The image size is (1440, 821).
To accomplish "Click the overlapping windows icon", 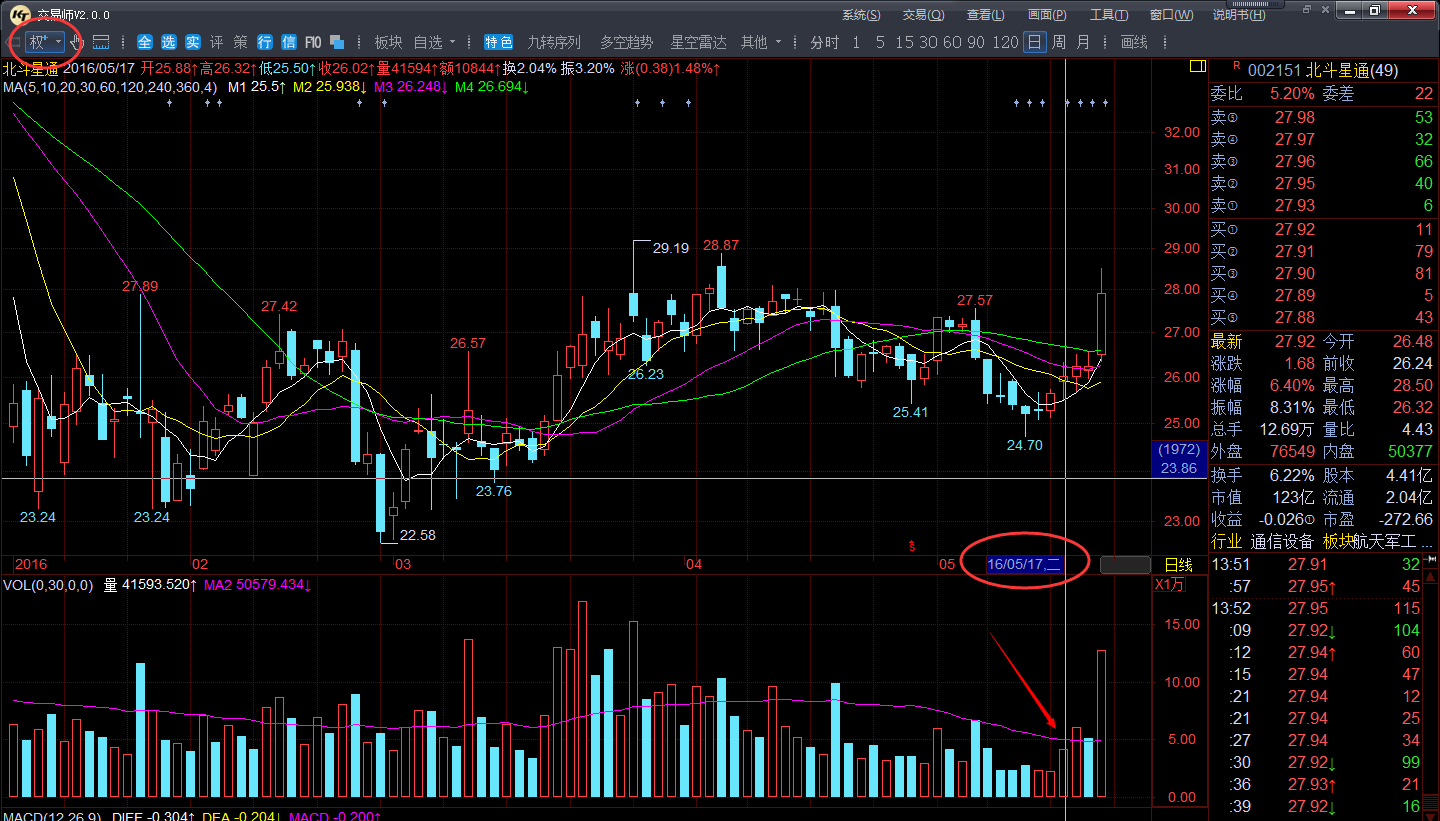I will [x=337, y=42].
